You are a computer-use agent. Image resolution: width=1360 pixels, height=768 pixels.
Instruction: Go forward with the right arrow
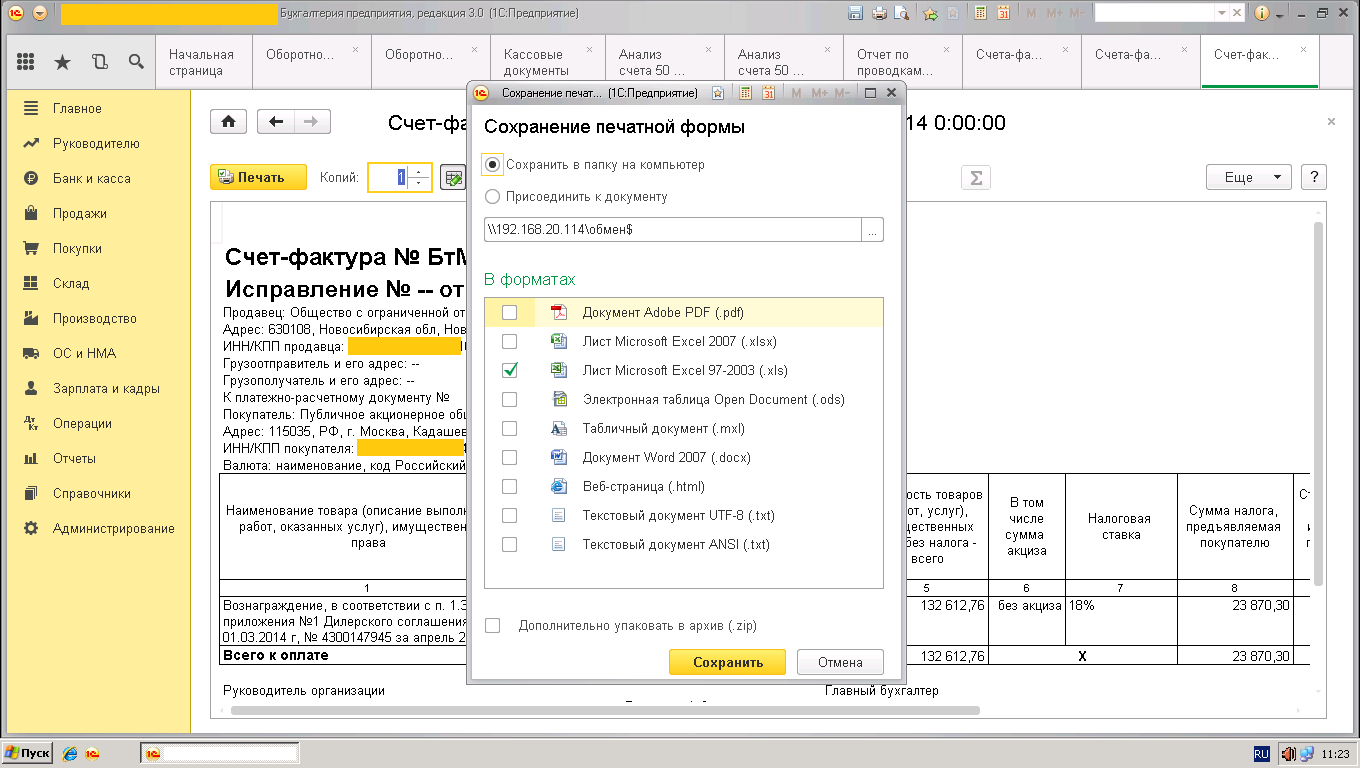pos(312,122)
